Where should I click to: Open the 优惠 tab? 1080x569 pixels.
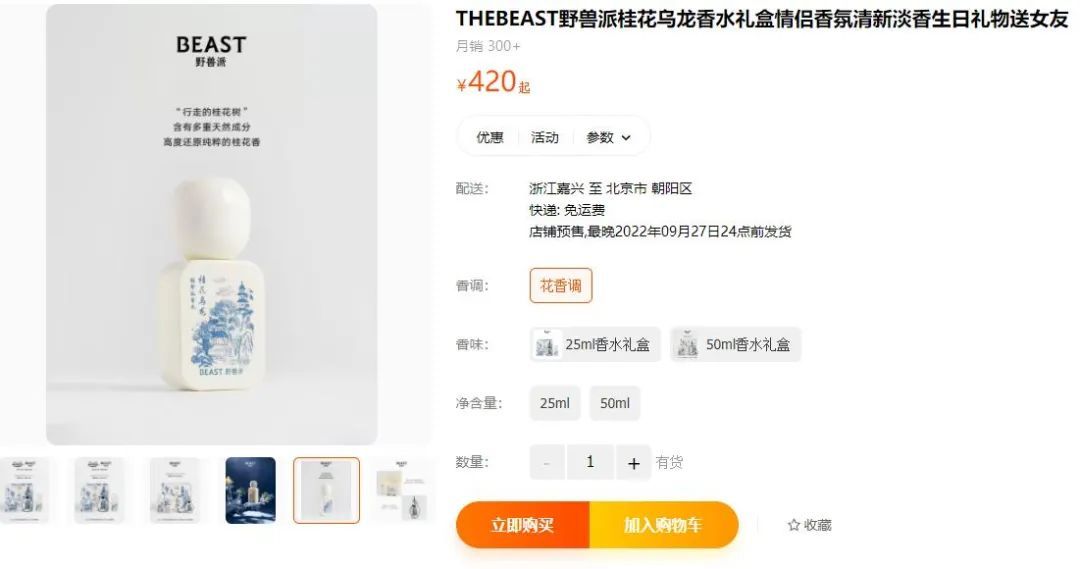490,137
